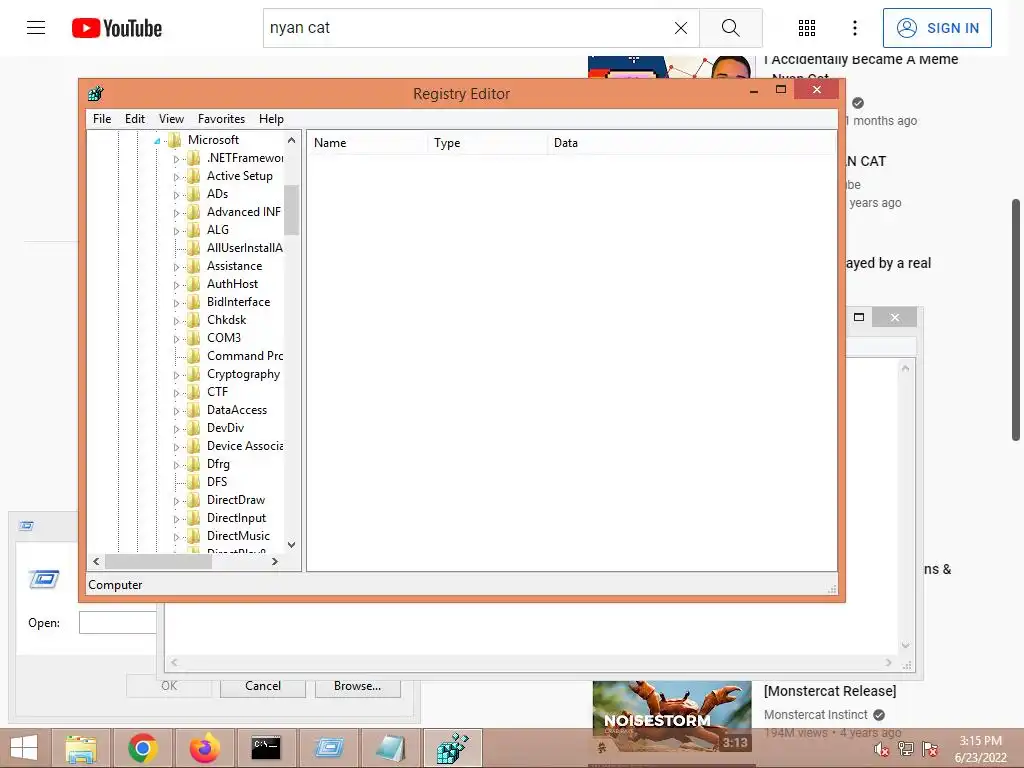Switch to the Run dialog taskbar icon
This screenshot has height=768, width=1024.
328,748
